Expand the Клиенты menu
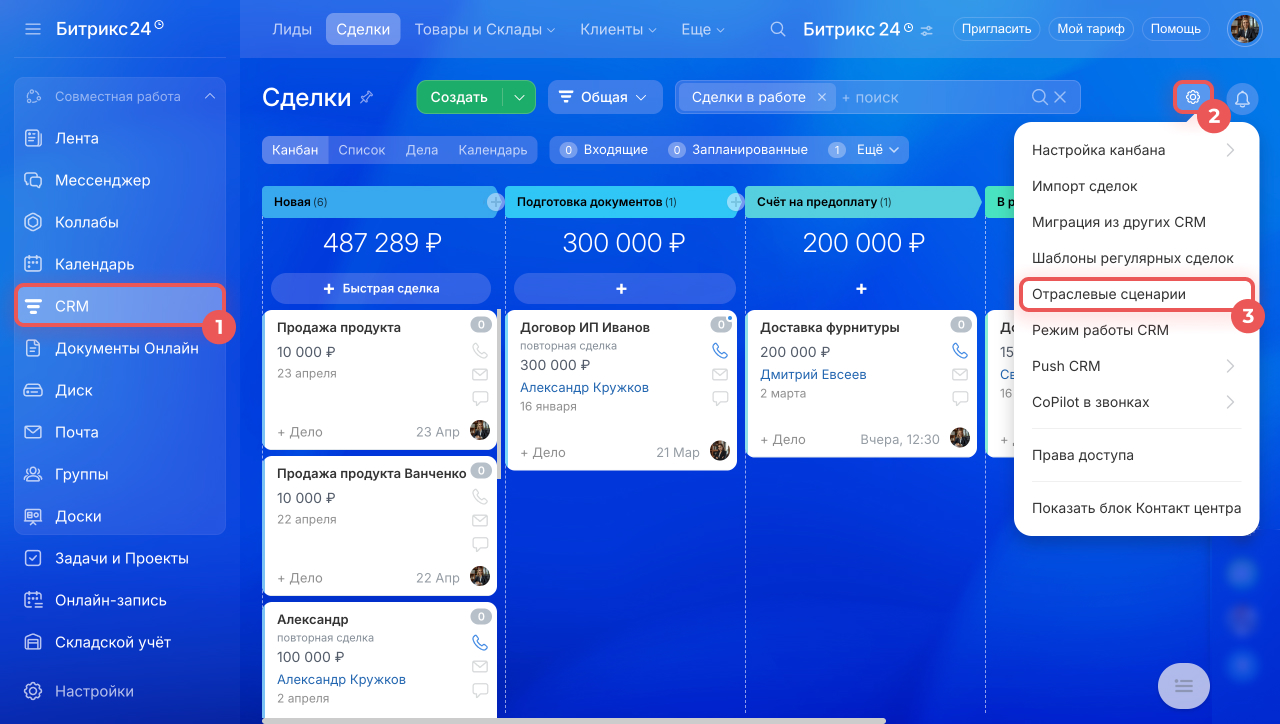The width and height of the screenshot is (1280, 724). (619, 29)
